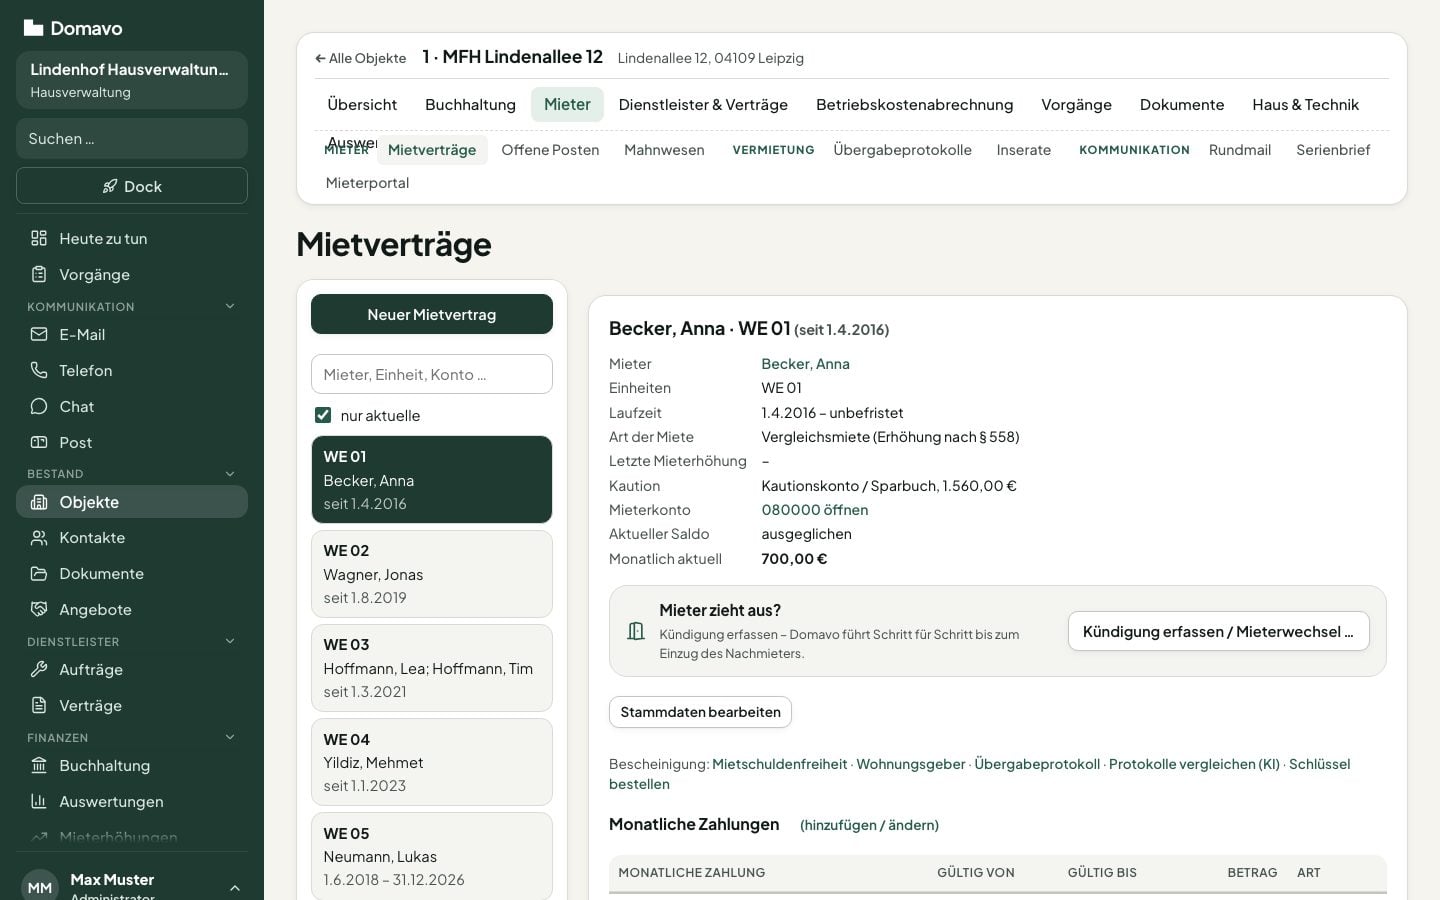Open the Lindenhof Hausverwaltung account switcher
Screen dimensions: 1440x900
click(x=132, y=80)
